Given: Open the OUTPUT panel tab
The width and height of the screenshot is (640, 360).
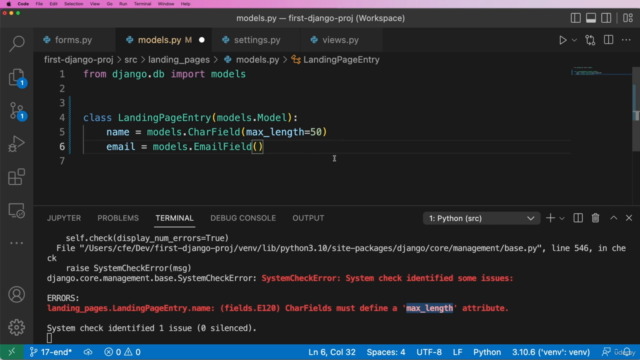Looking at the screenshot, I should [x=308, y=218].
